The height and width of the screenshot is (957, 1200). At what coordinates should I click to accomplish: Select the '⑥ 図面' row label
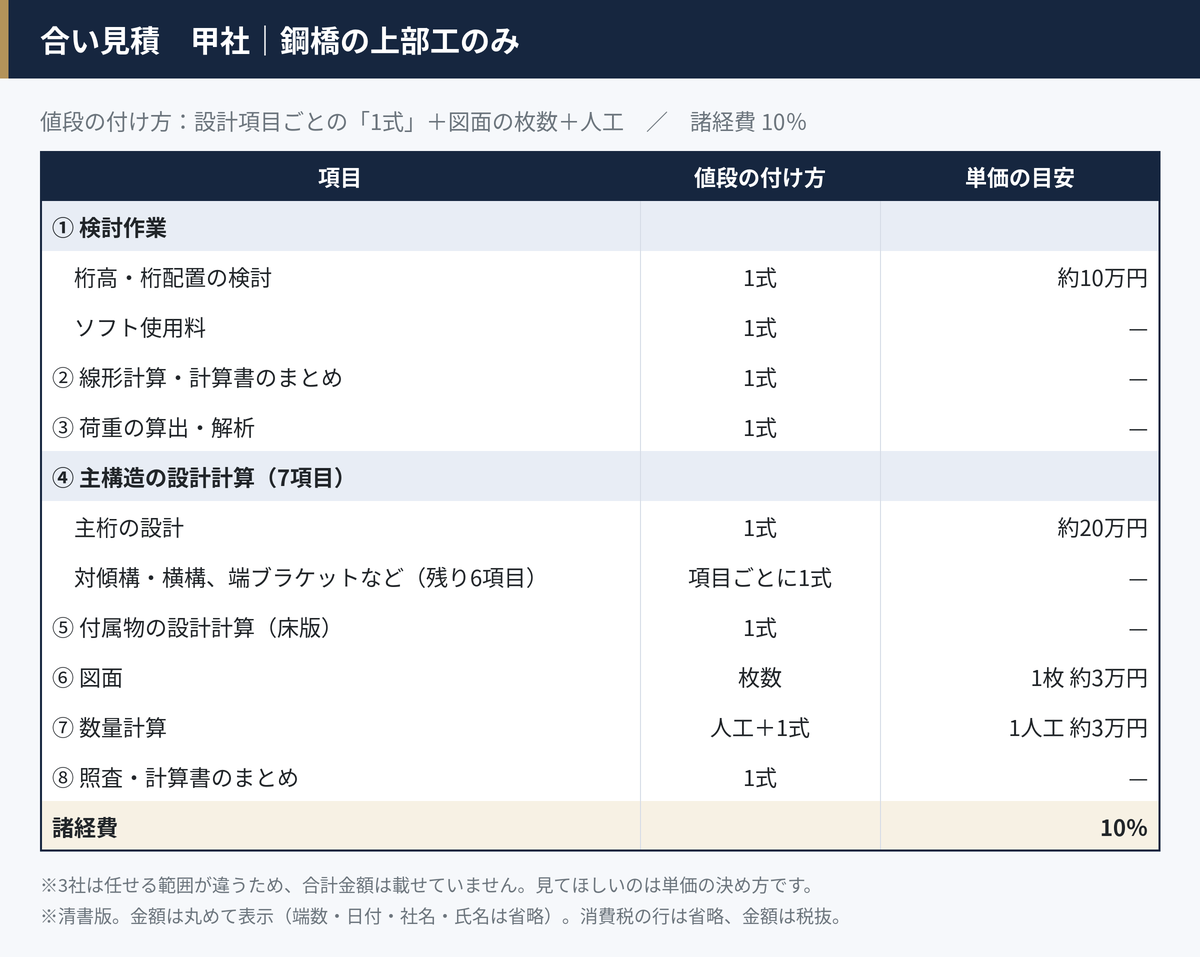(x=87, y=678)
